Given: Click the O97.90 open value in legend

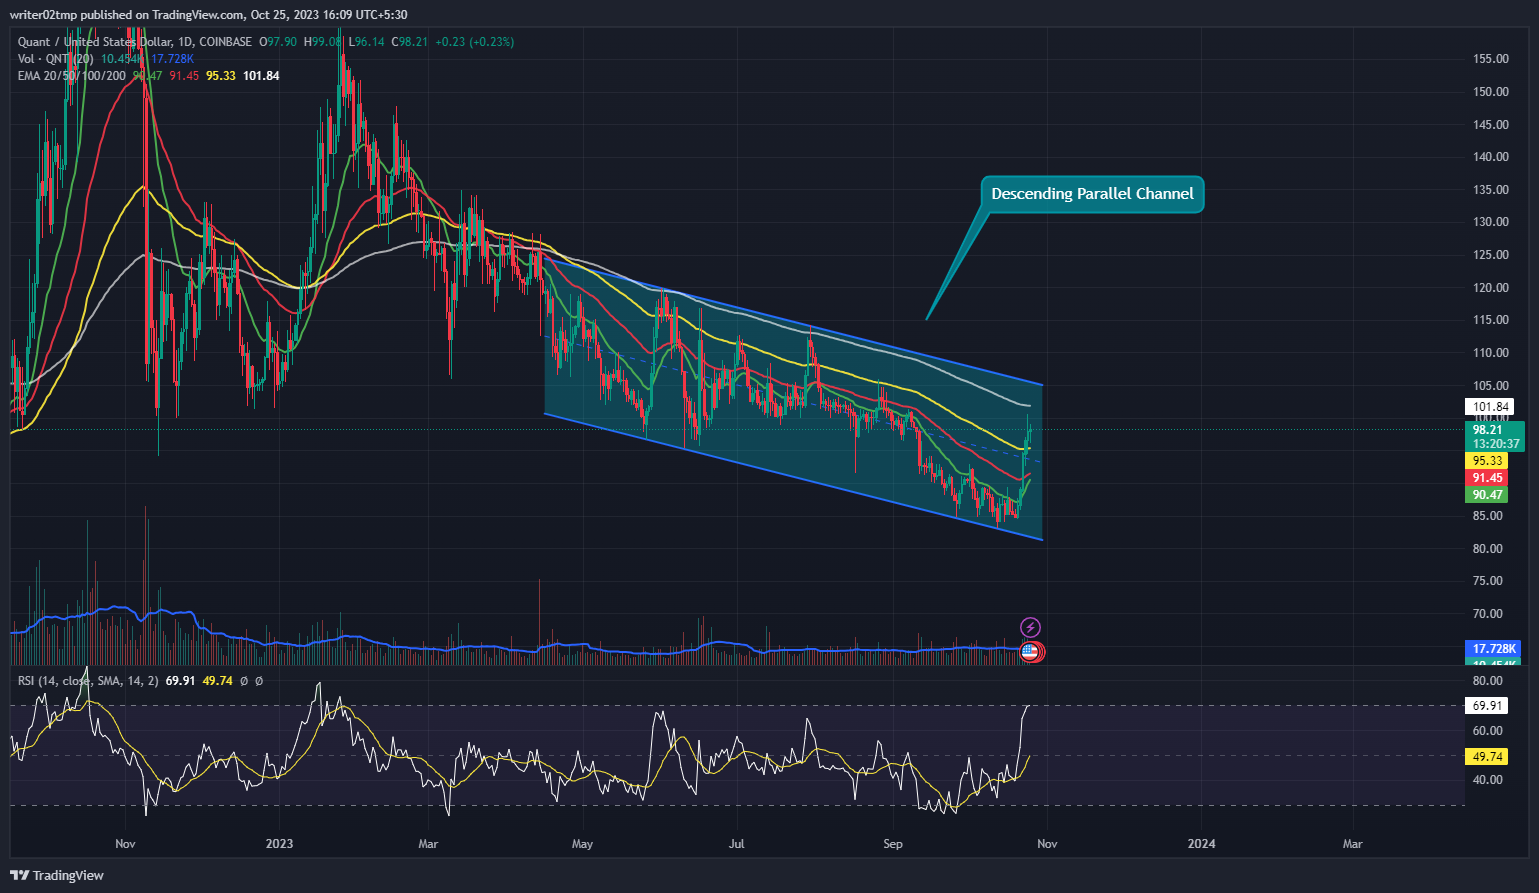Looking at the screenshot, I should 278,42.
